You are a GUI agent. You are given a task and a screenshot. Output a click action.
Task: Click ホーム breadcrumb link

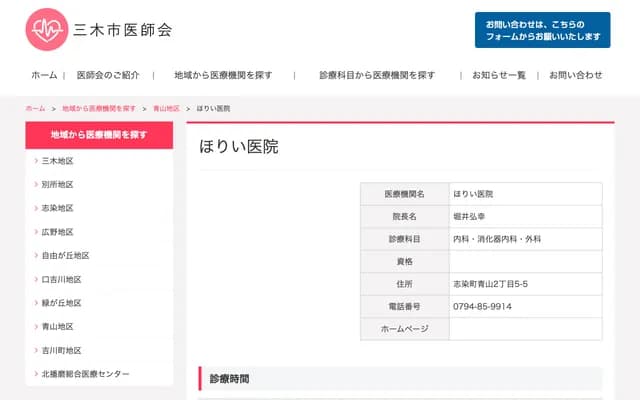35,108
